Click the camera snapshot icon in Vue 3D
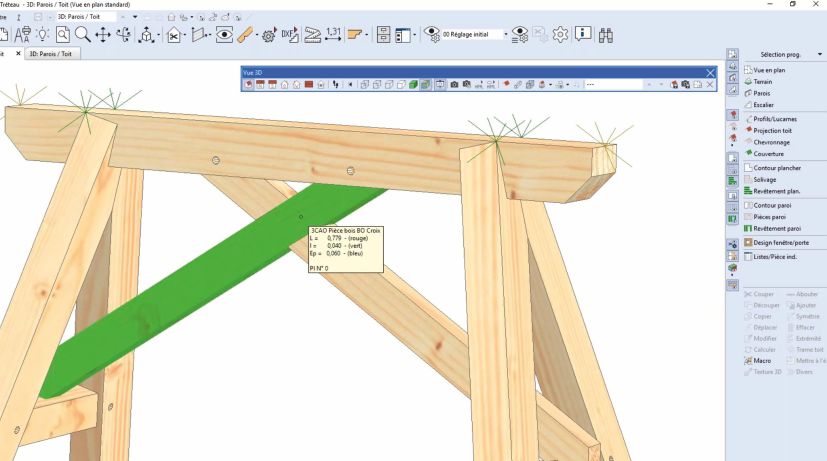Image resolution: width=827 pixels, height=461 pixels. point(453,85)
